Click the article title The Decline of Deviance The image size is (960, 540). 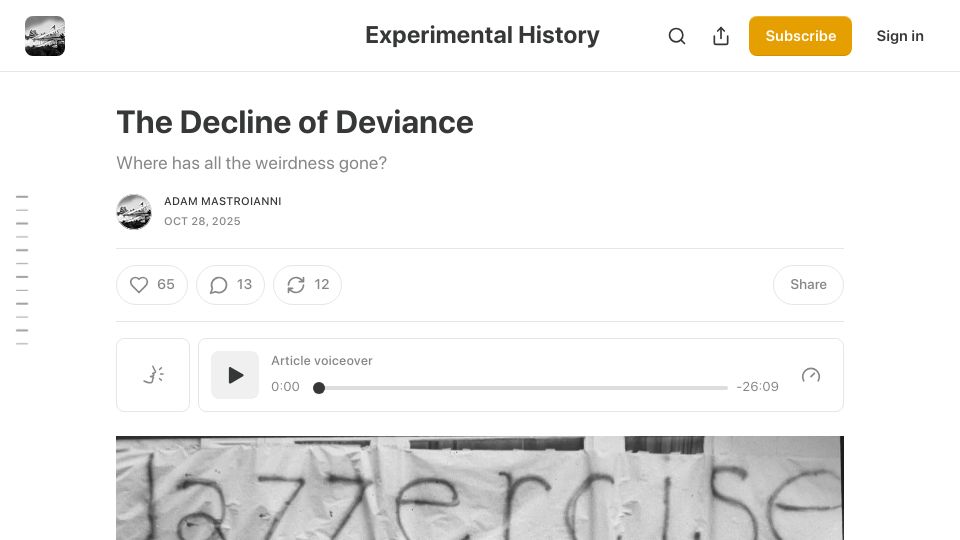point(294,122)
